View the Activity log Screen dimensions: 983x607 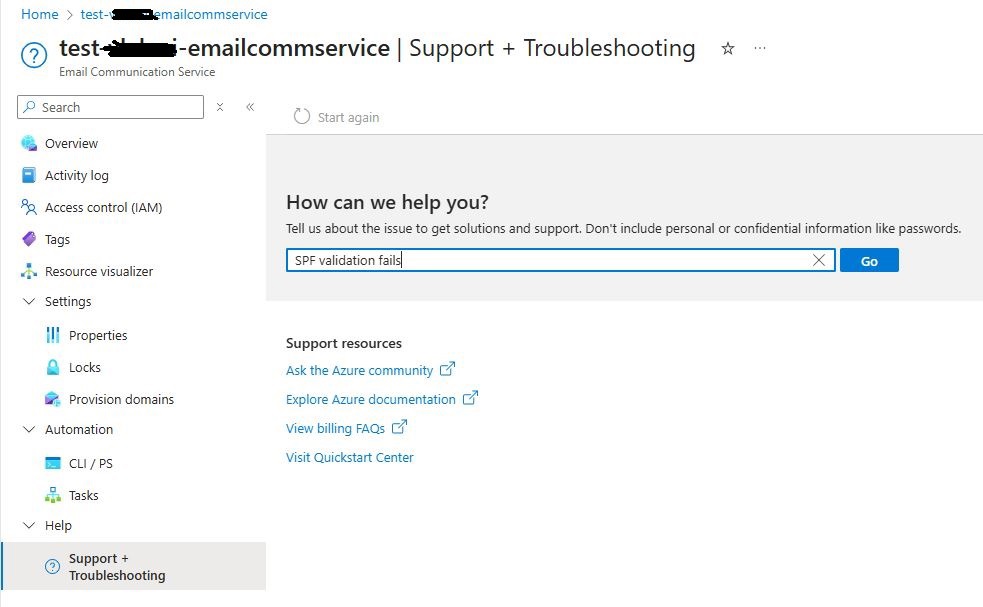(x=75, y=175)
